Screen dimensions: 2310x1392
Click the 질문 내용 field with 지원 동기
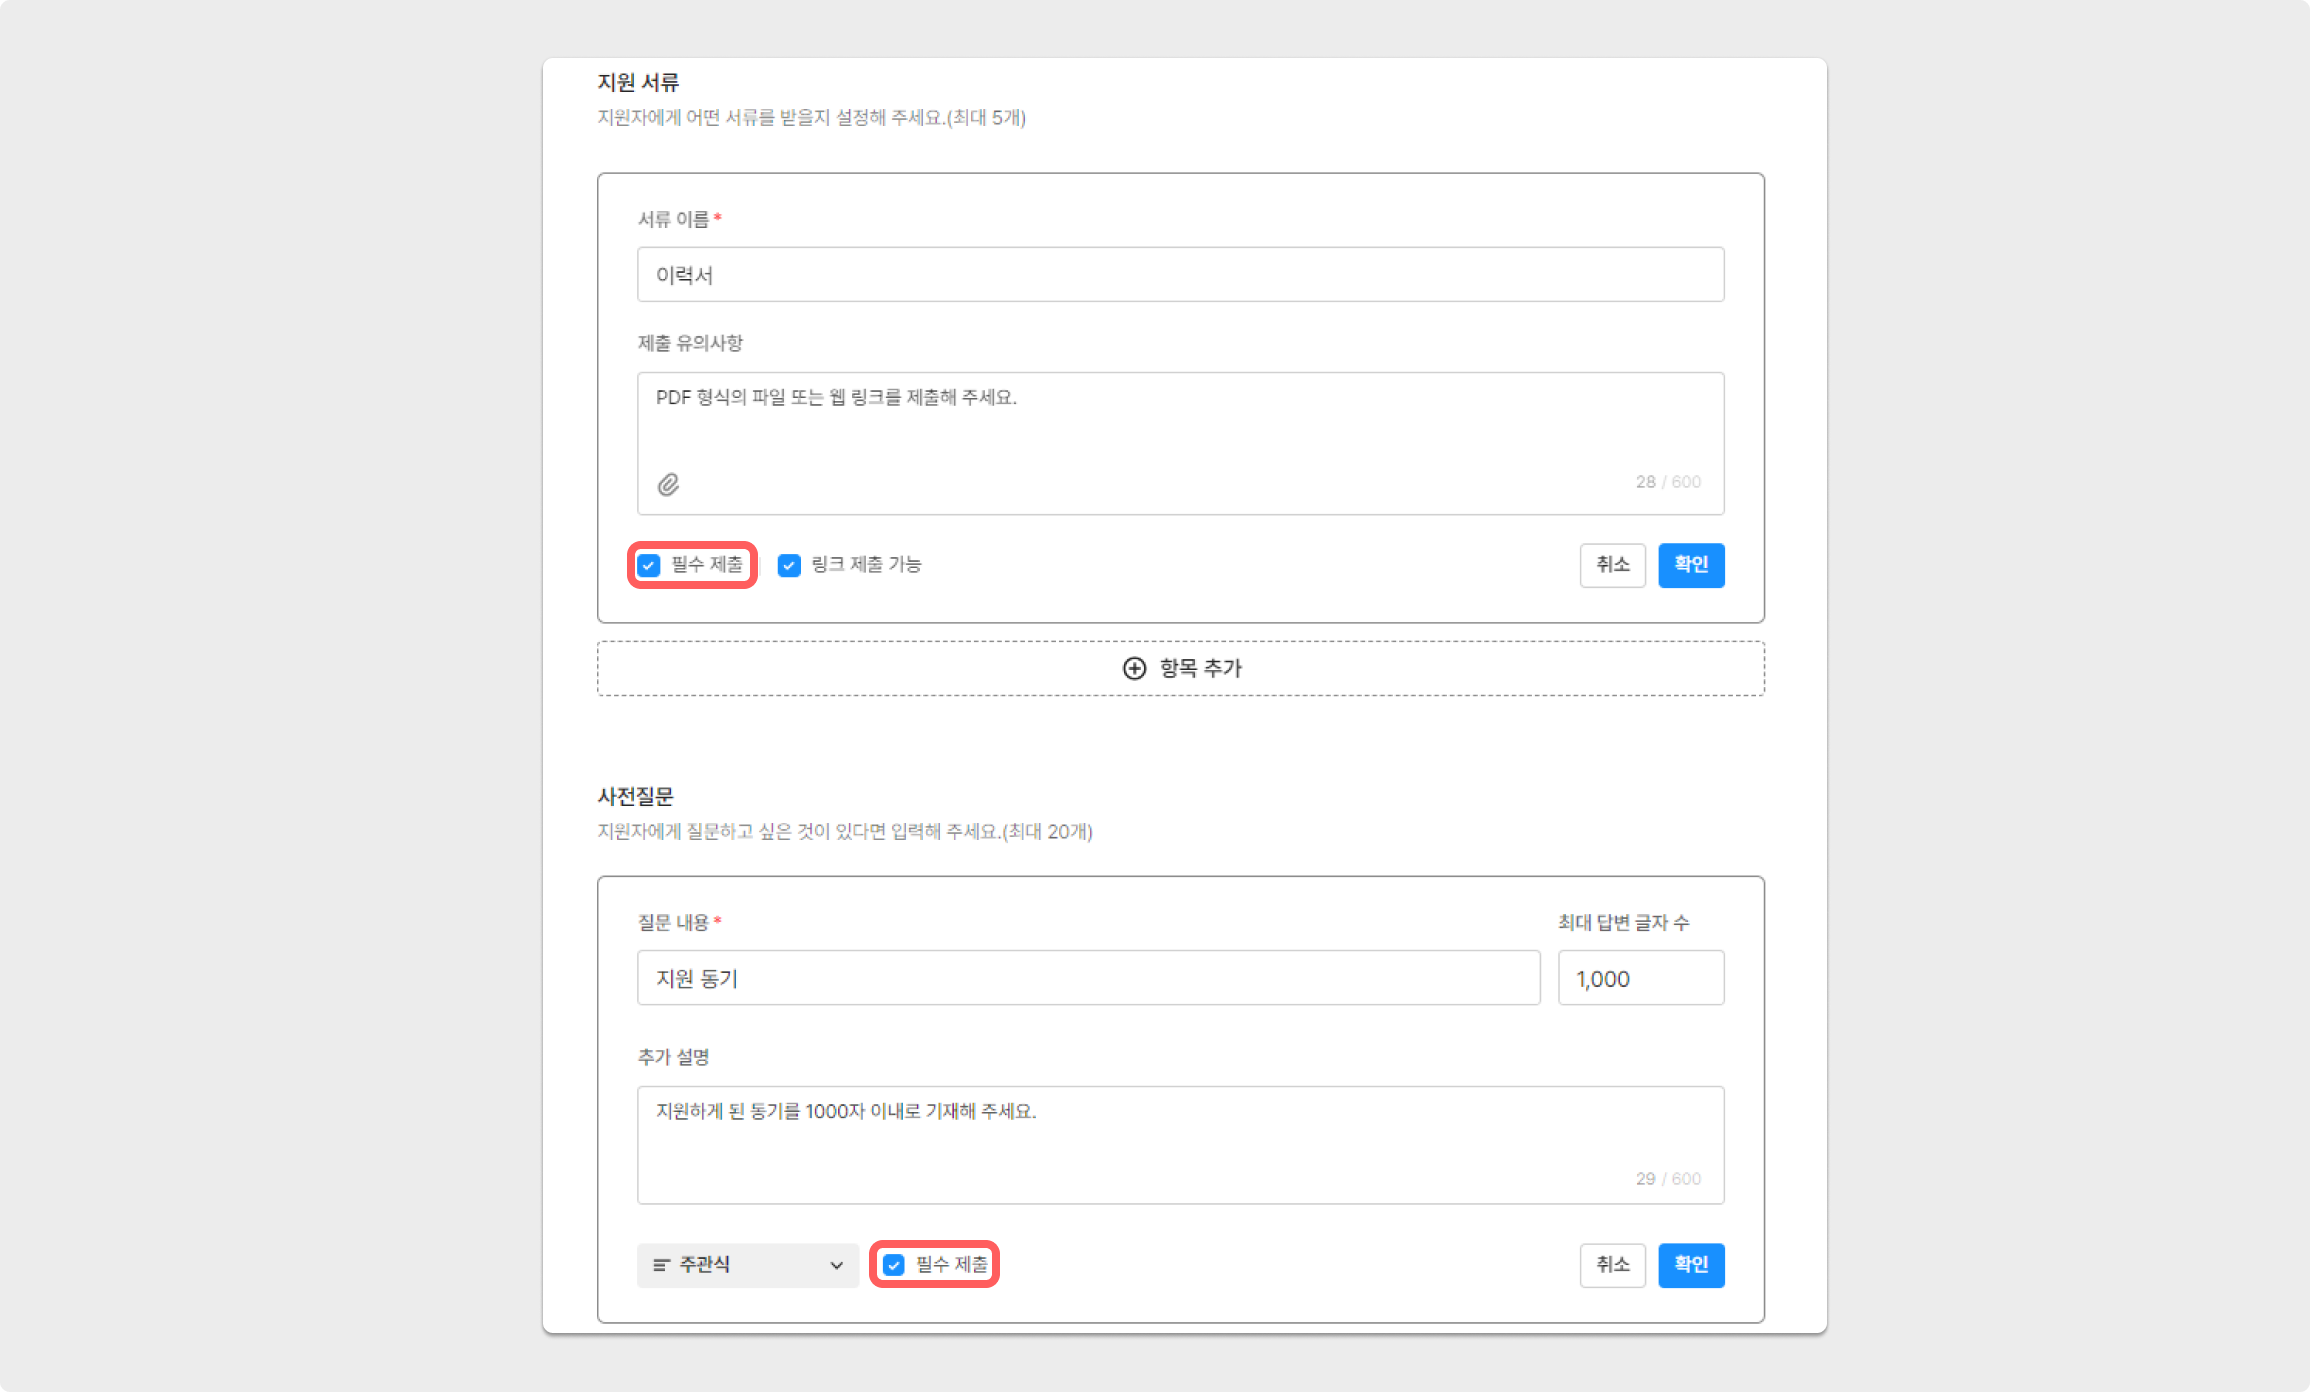point(1088,978)
